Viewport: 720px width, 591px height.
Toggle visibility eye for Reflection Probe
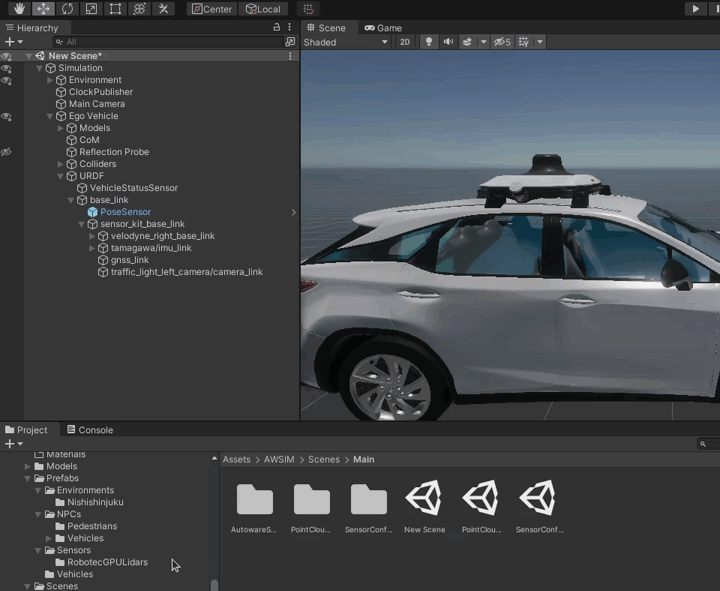6,152
